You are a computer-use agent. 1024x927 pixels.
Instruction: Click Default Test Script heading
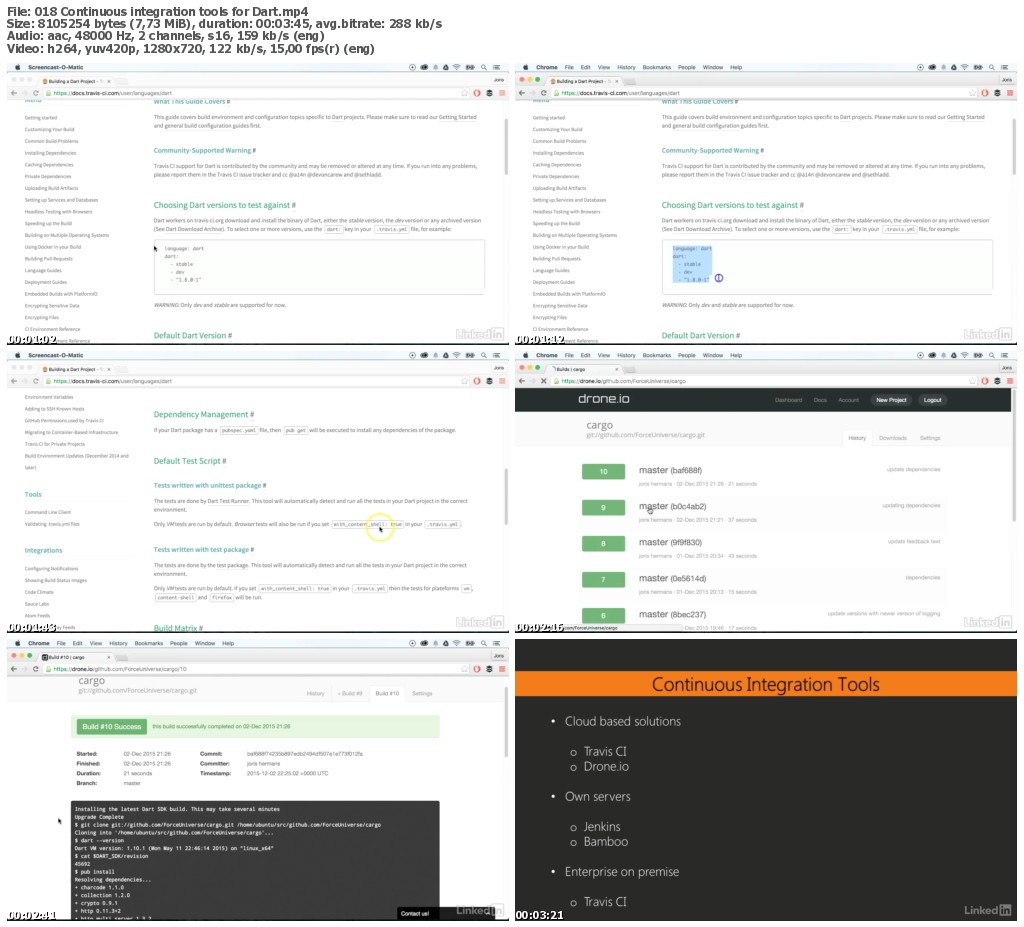click(x=189, y=461)
